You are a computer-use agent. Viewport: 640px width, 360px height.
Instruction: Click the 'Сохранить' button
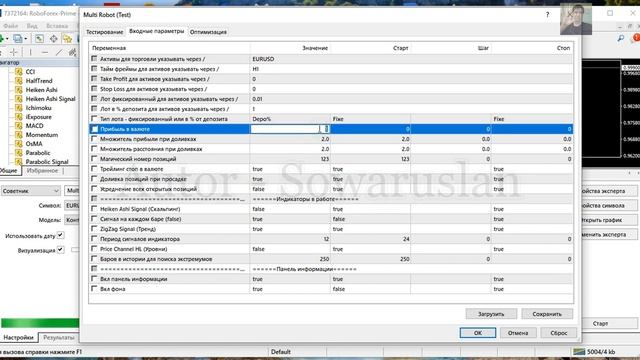(x=547, y=314)
